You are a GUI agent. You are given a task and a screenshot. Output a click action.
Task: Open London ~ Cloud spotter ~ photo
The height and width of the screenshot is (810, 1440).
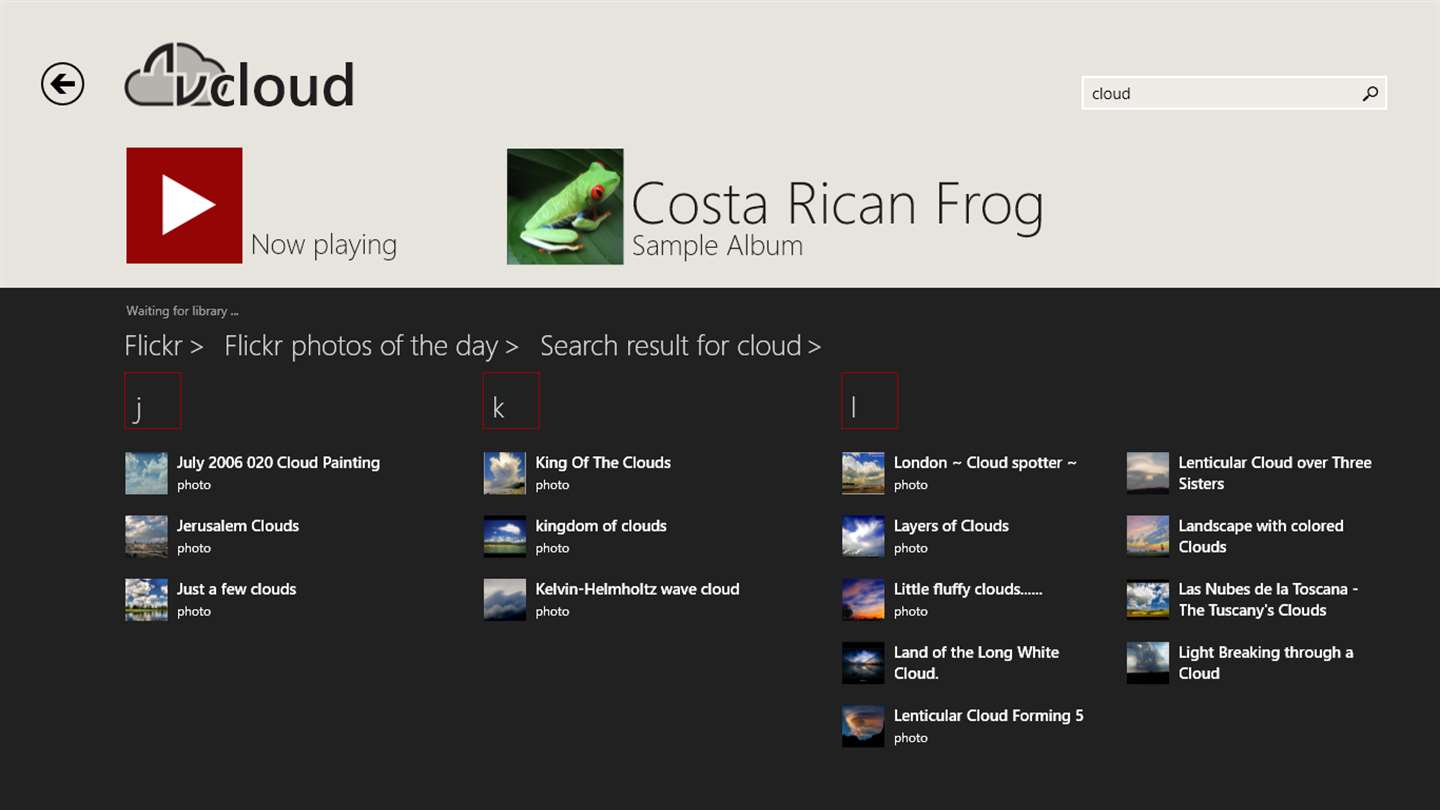click(x=984, y=463)
